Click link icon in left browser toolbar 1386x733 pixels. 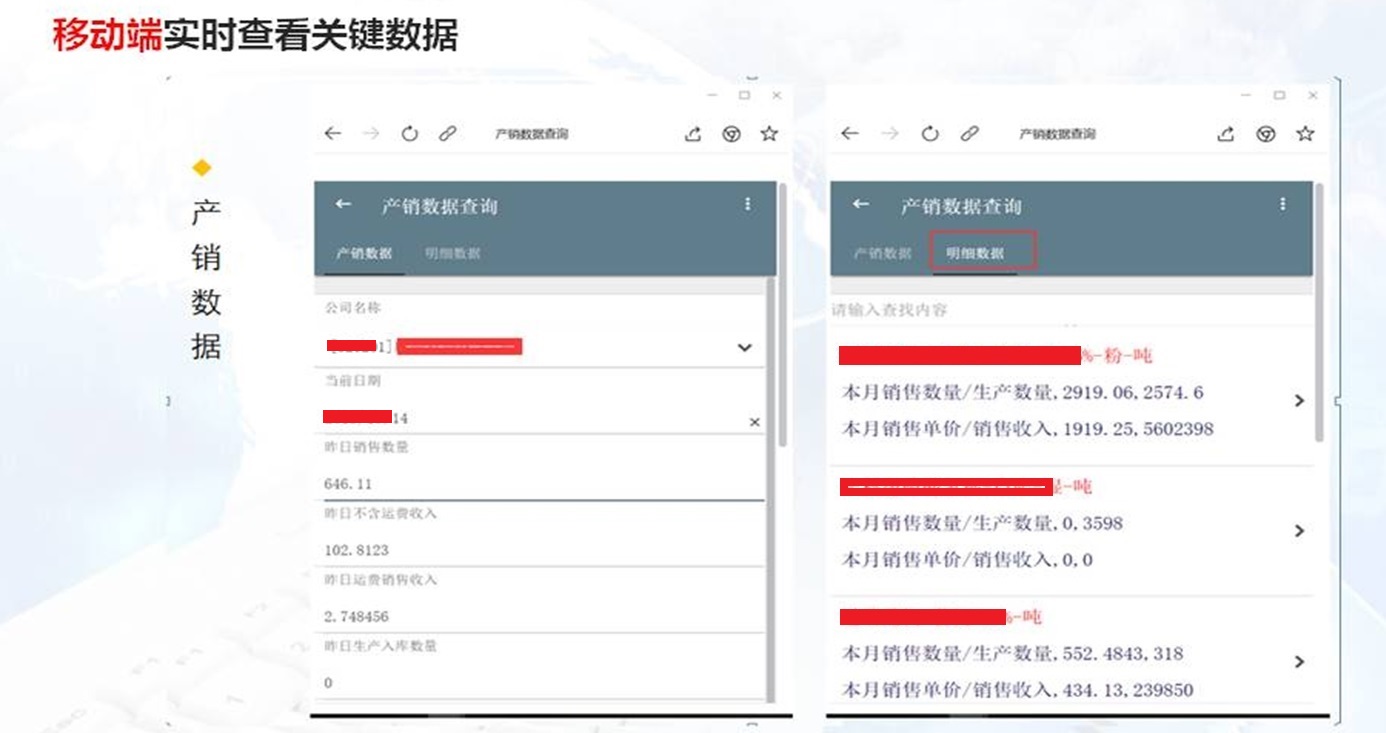tap(447, 134)
